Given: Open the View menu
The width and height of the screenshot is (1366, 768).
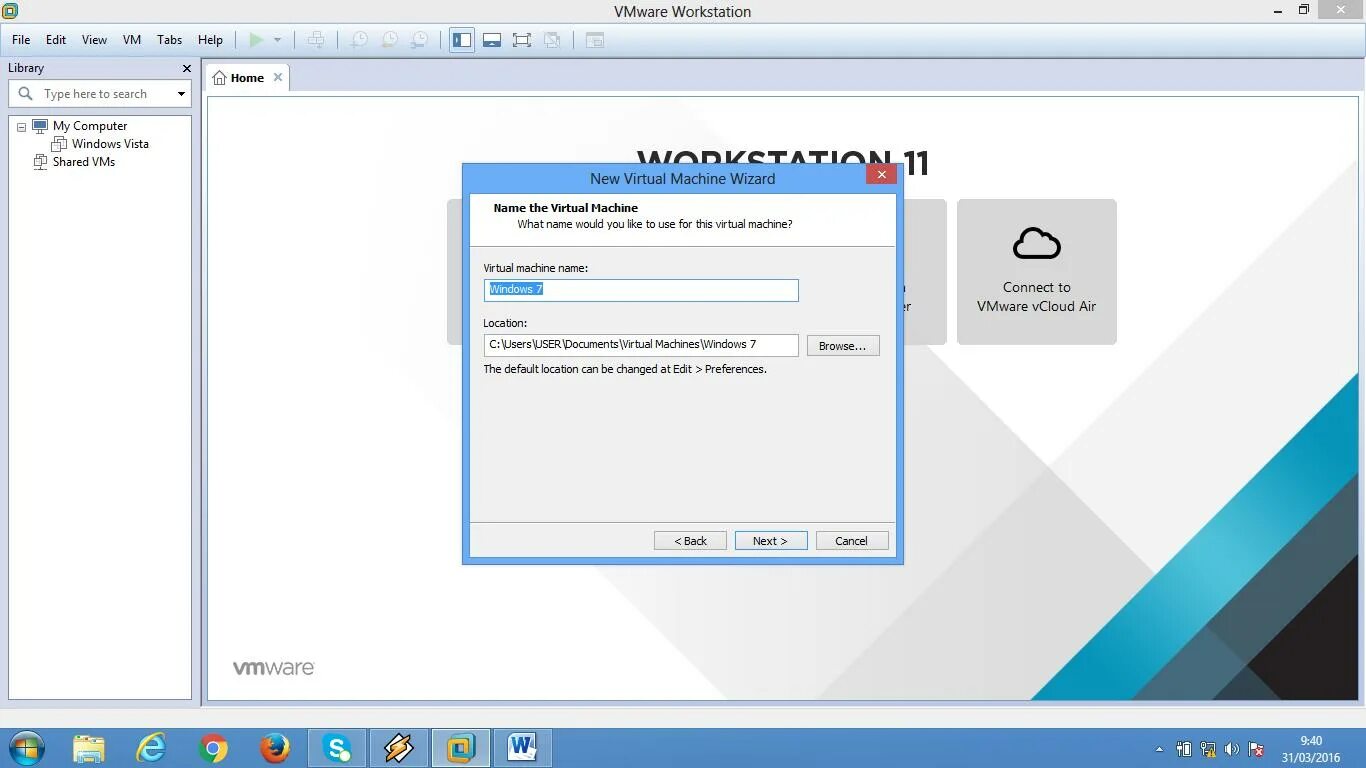Looking at the screenshot, I should 94,40.
